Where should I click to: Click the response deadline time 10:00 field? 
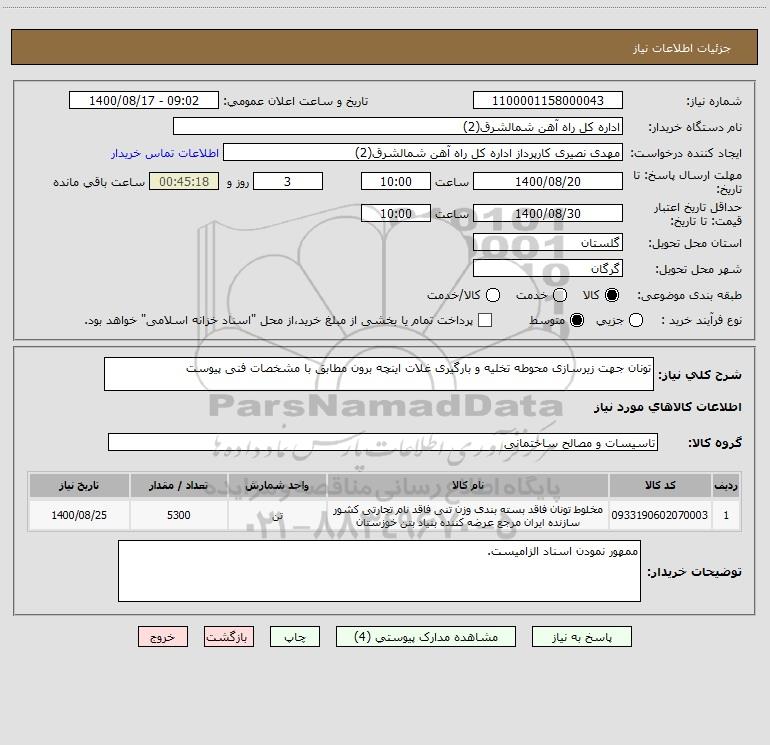(396, 181)
